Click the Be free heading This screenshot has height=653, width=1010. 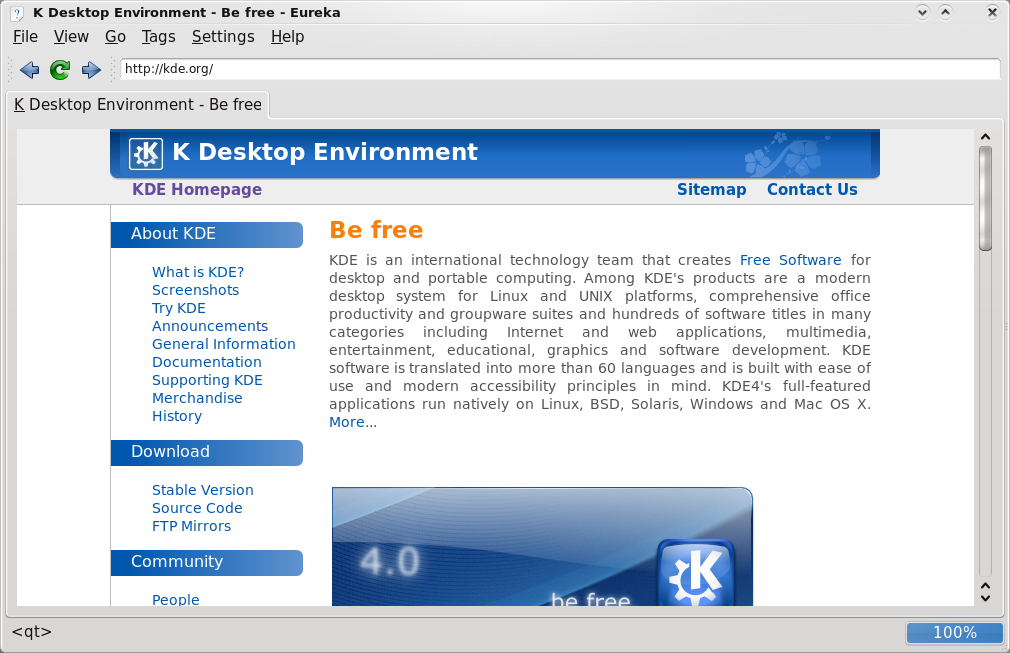(376, 230)
